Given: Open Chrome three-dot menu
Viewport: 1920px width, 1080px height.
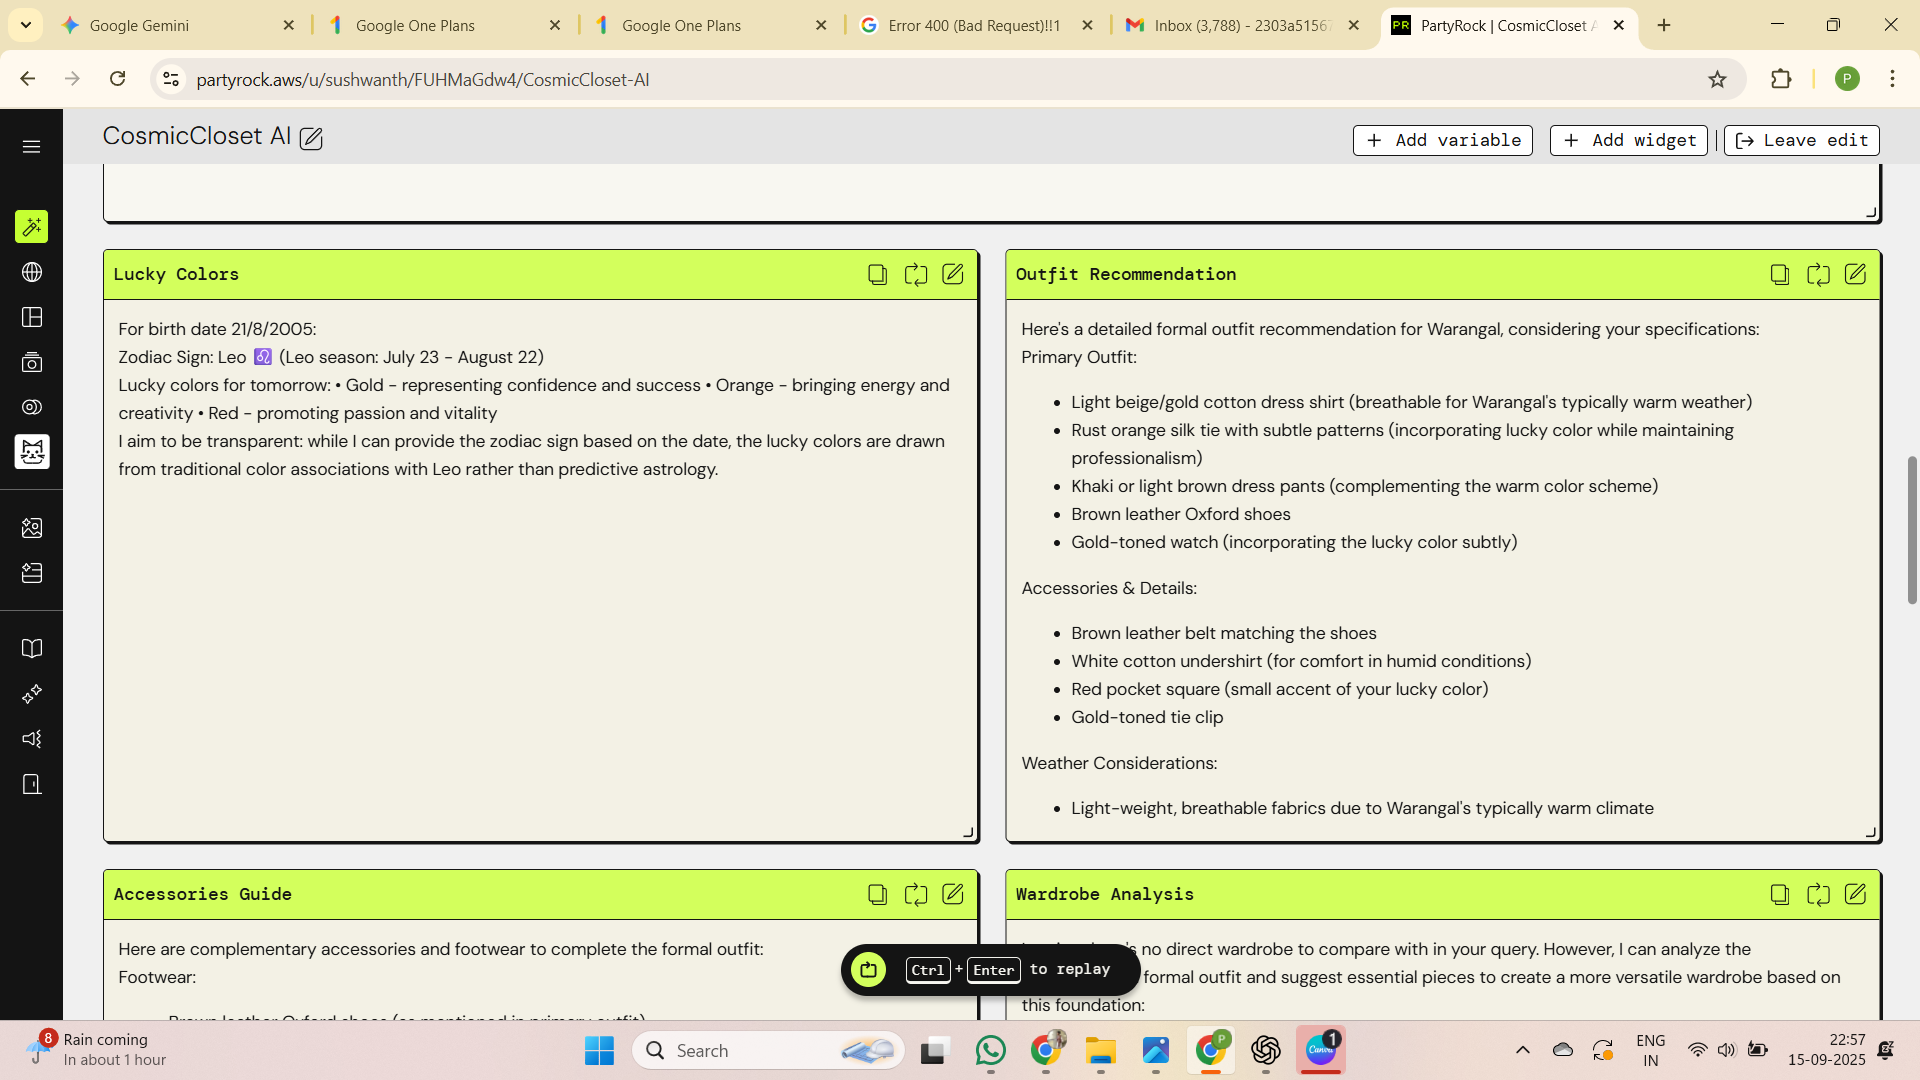Looking at the screenshot, I should [1892, 79].
